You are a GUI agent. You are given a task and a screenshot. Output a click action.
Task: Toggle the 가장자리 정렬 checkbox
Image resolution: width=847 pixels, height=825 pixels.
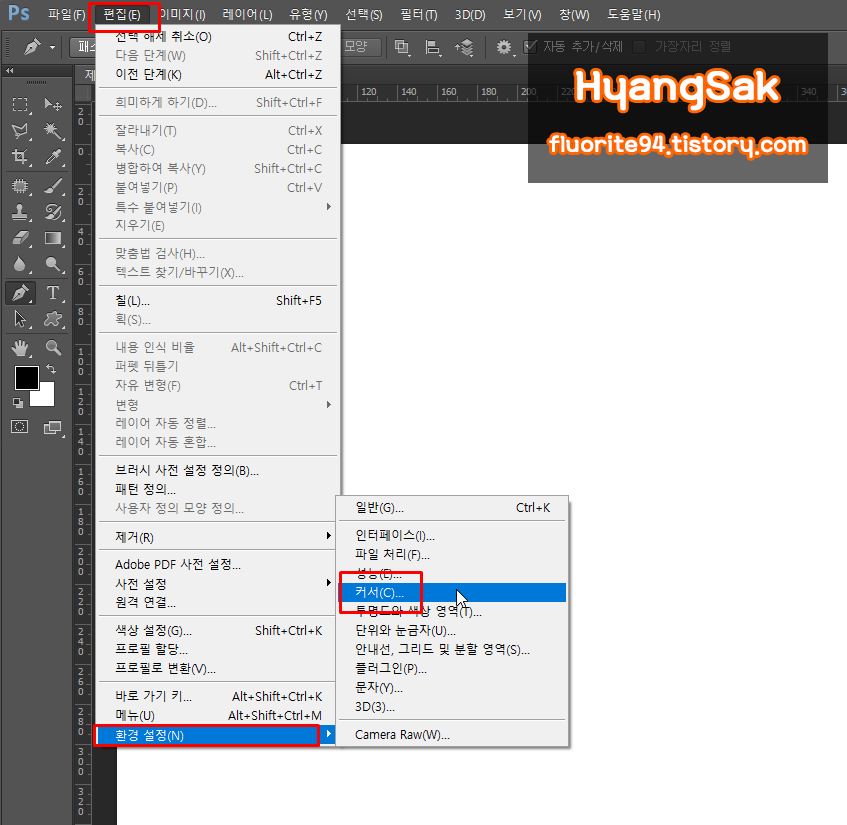click(x=640, y=47)
